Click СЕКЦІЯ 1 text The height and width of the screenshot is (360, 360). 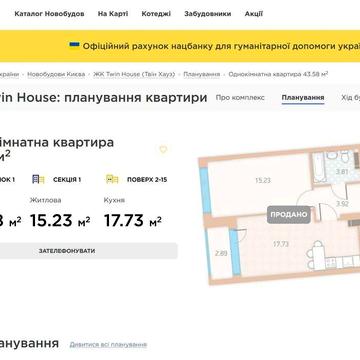click(x=67, y=180)
